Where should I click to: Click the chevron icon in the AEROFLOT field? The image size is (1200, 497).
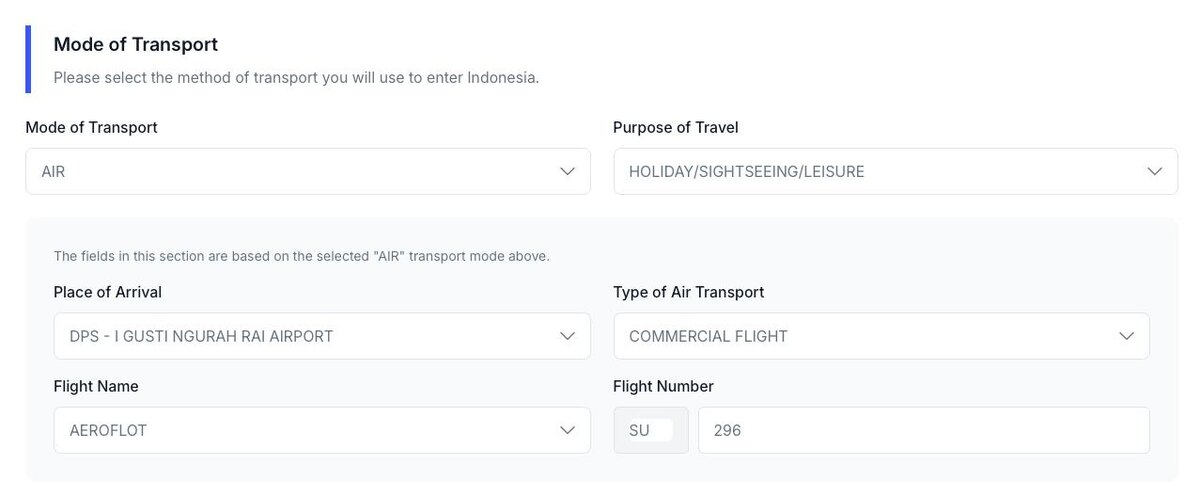pos(568,430)
